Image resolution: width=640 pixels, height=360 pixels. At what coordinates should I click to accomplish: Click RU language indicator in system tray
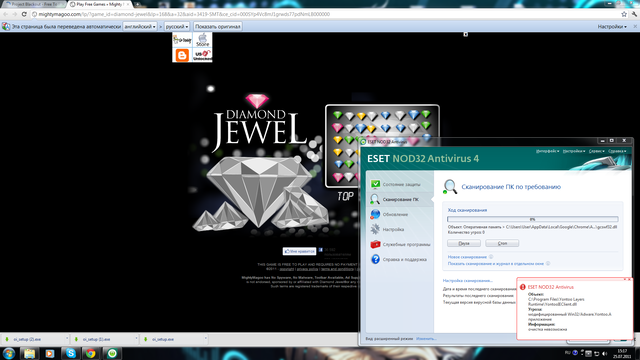[x=567, y=353]
